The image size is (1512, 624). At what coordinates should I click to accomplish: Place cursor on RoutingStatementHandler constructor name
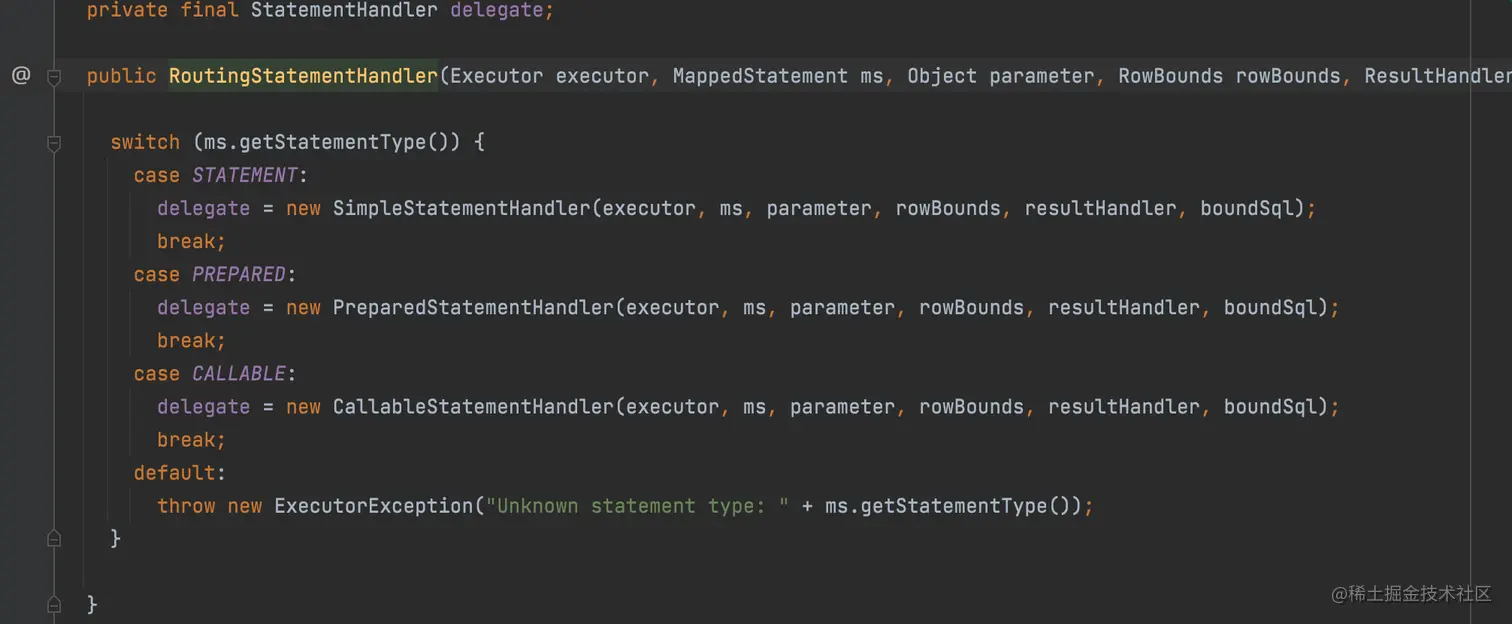(304, 76)
